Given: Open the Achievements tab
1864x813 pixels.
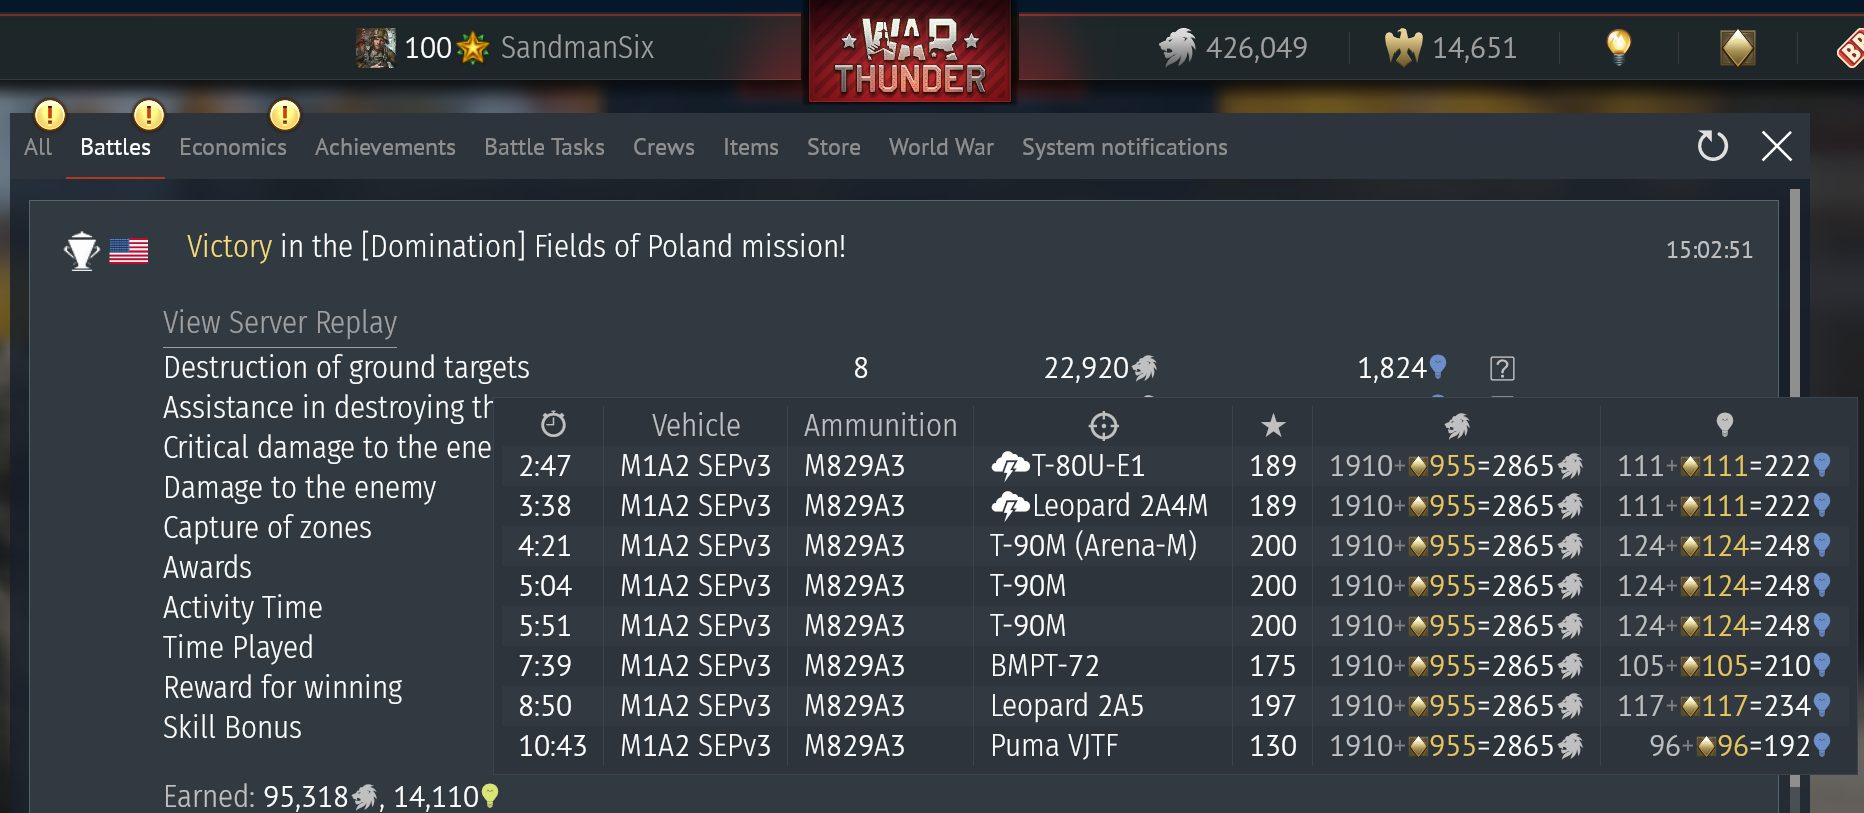Looking at the screenshot, I should point(385,147).
